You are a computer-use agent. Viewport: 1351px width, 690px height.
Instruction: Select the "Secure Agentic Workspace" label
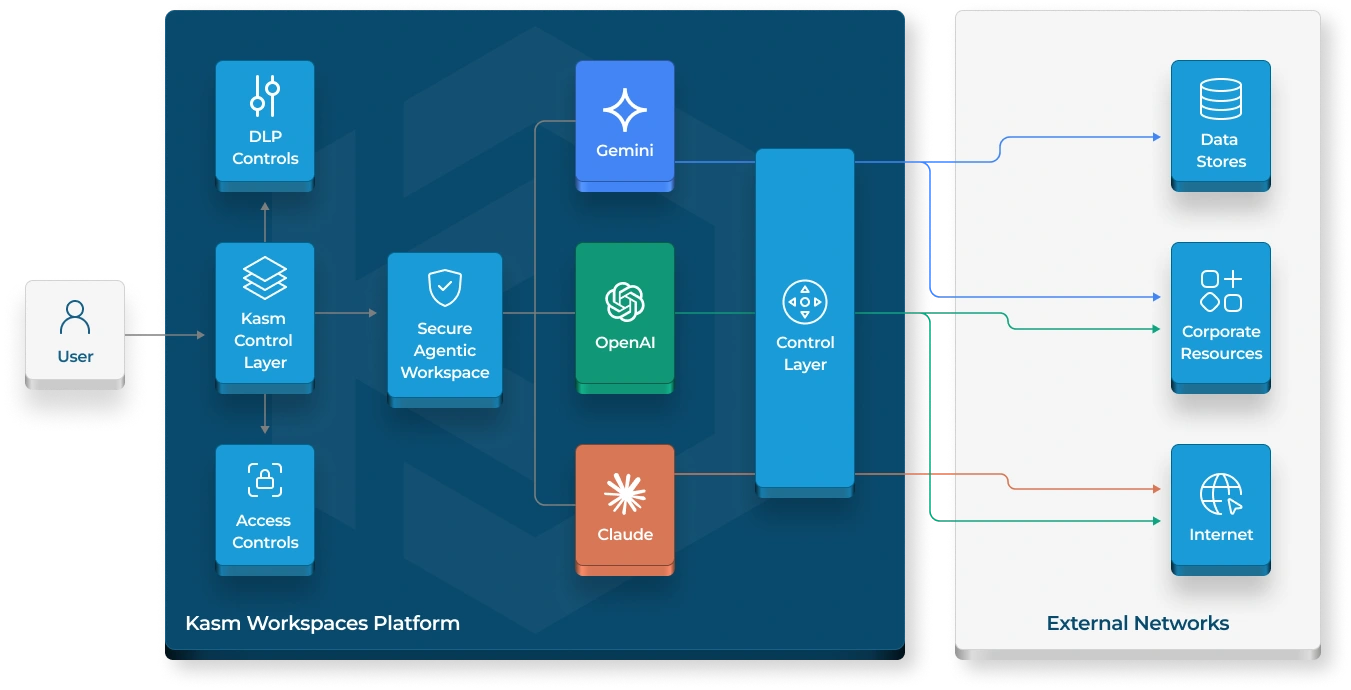(x=445, y=350)
